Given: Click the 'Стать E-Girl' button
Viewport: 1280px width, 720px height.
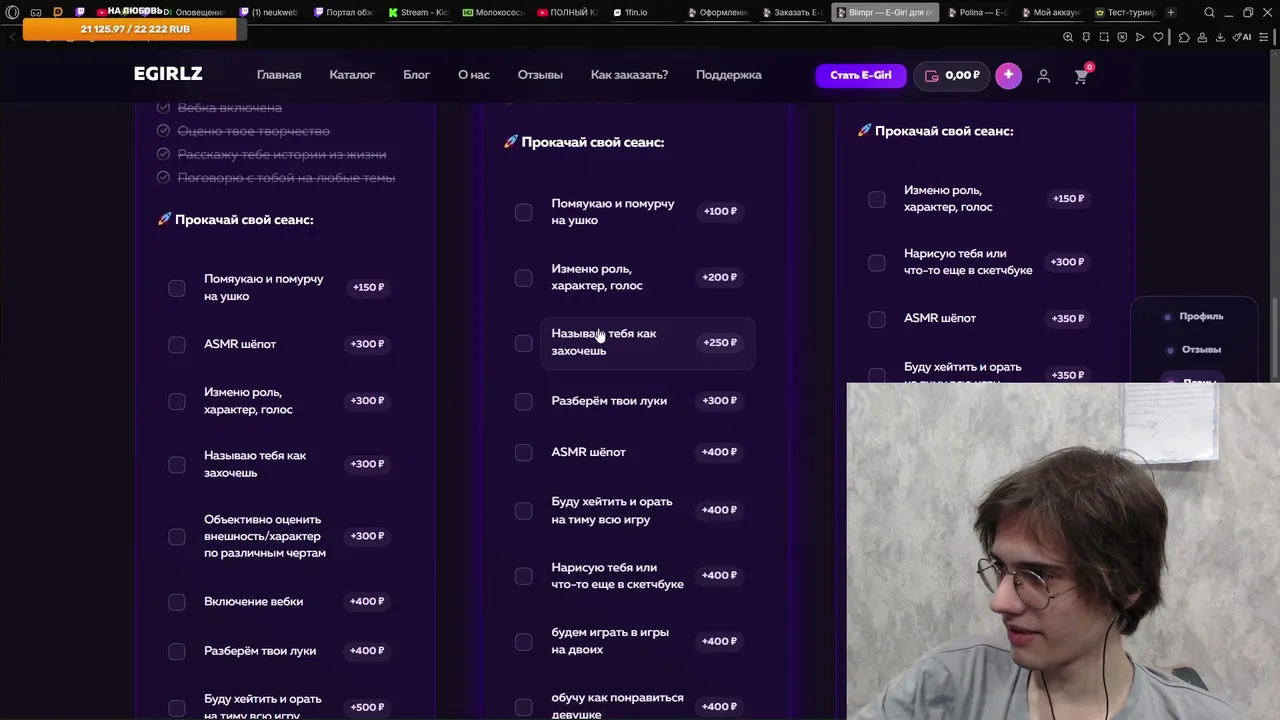Looking at the screenshot, I should (861, 75).
